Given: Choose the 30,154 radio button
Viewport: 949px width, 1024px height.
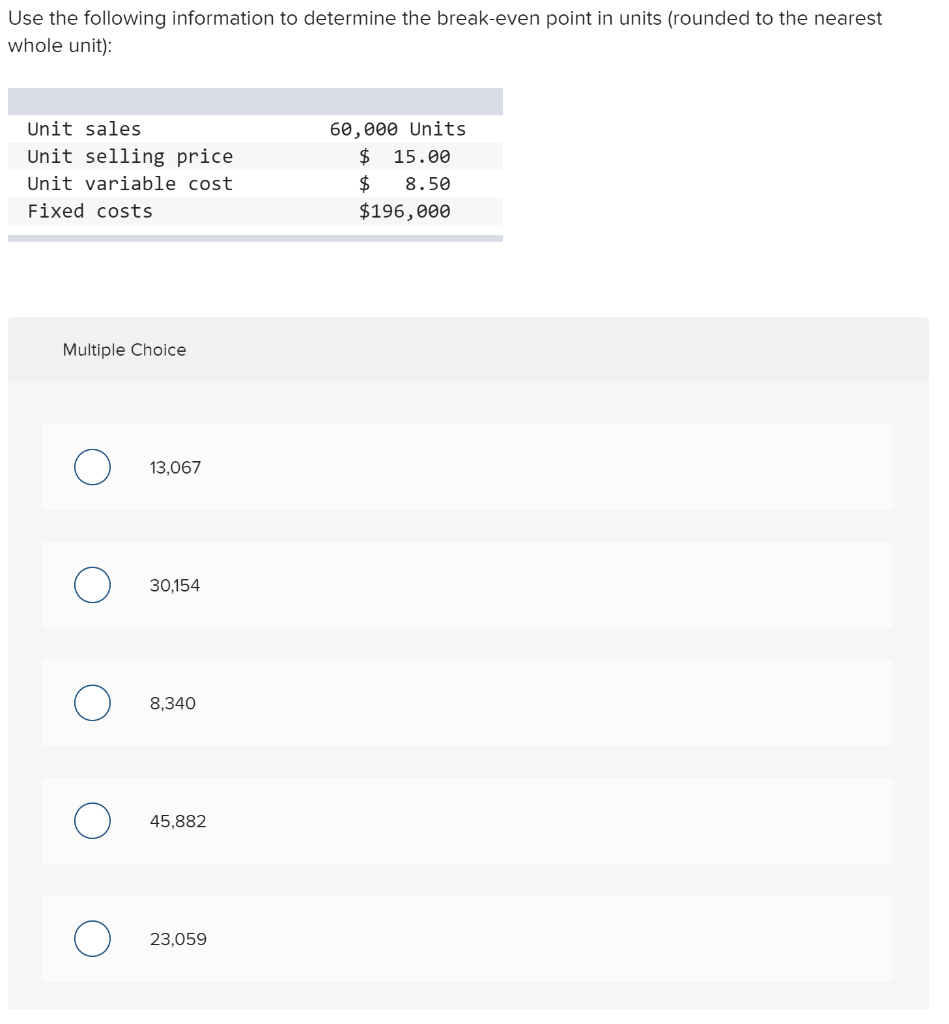Looking at the screenshot, I should coord(92,585).
